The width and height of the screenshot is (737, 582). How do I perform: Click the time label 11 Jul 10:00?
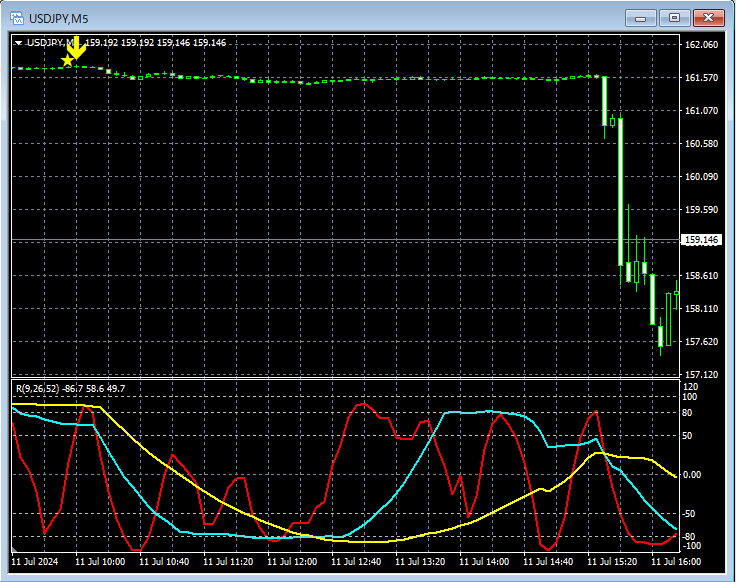pyautogui.click(x=100, y=562)
